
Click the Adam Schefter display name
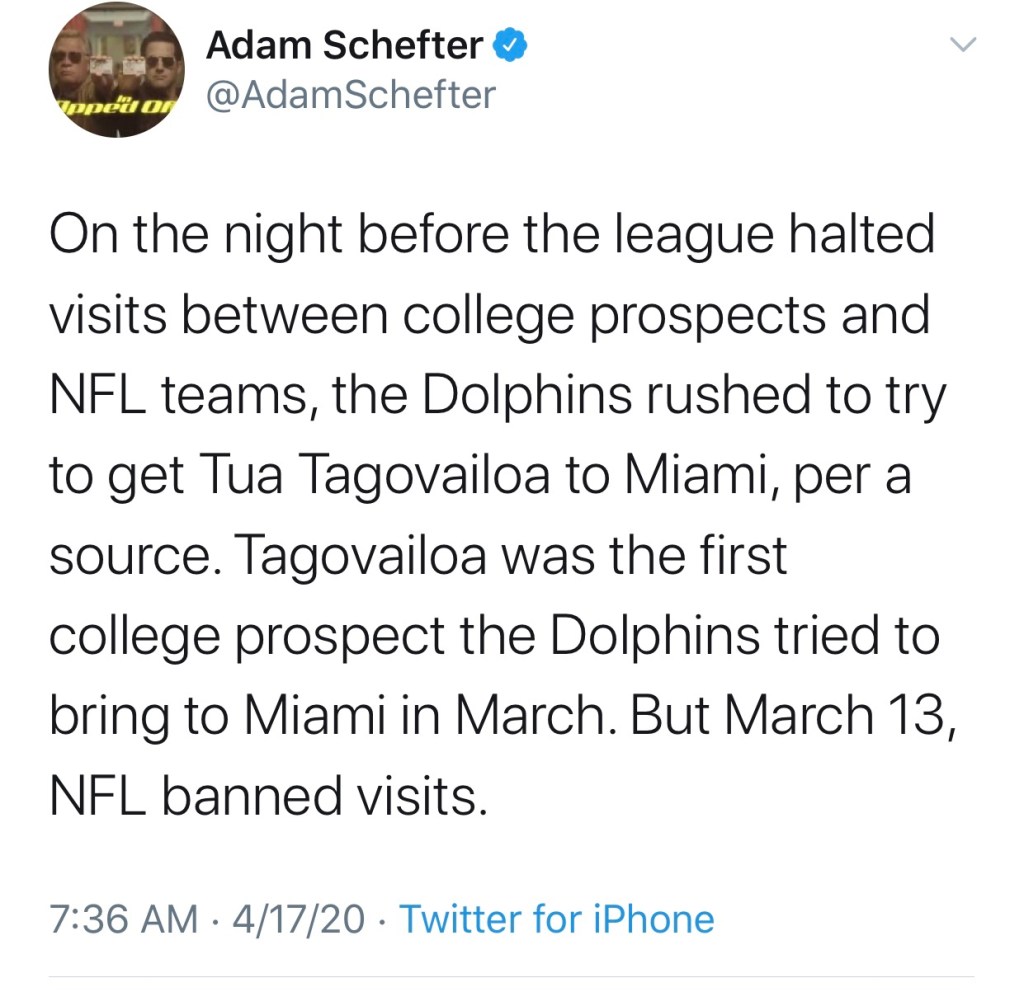345,45
